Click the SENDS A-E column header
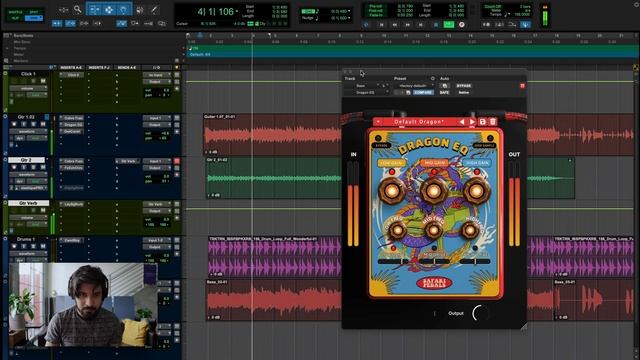Image resolution: width=640 pixels, height=360 pixels. pos(127,67)
